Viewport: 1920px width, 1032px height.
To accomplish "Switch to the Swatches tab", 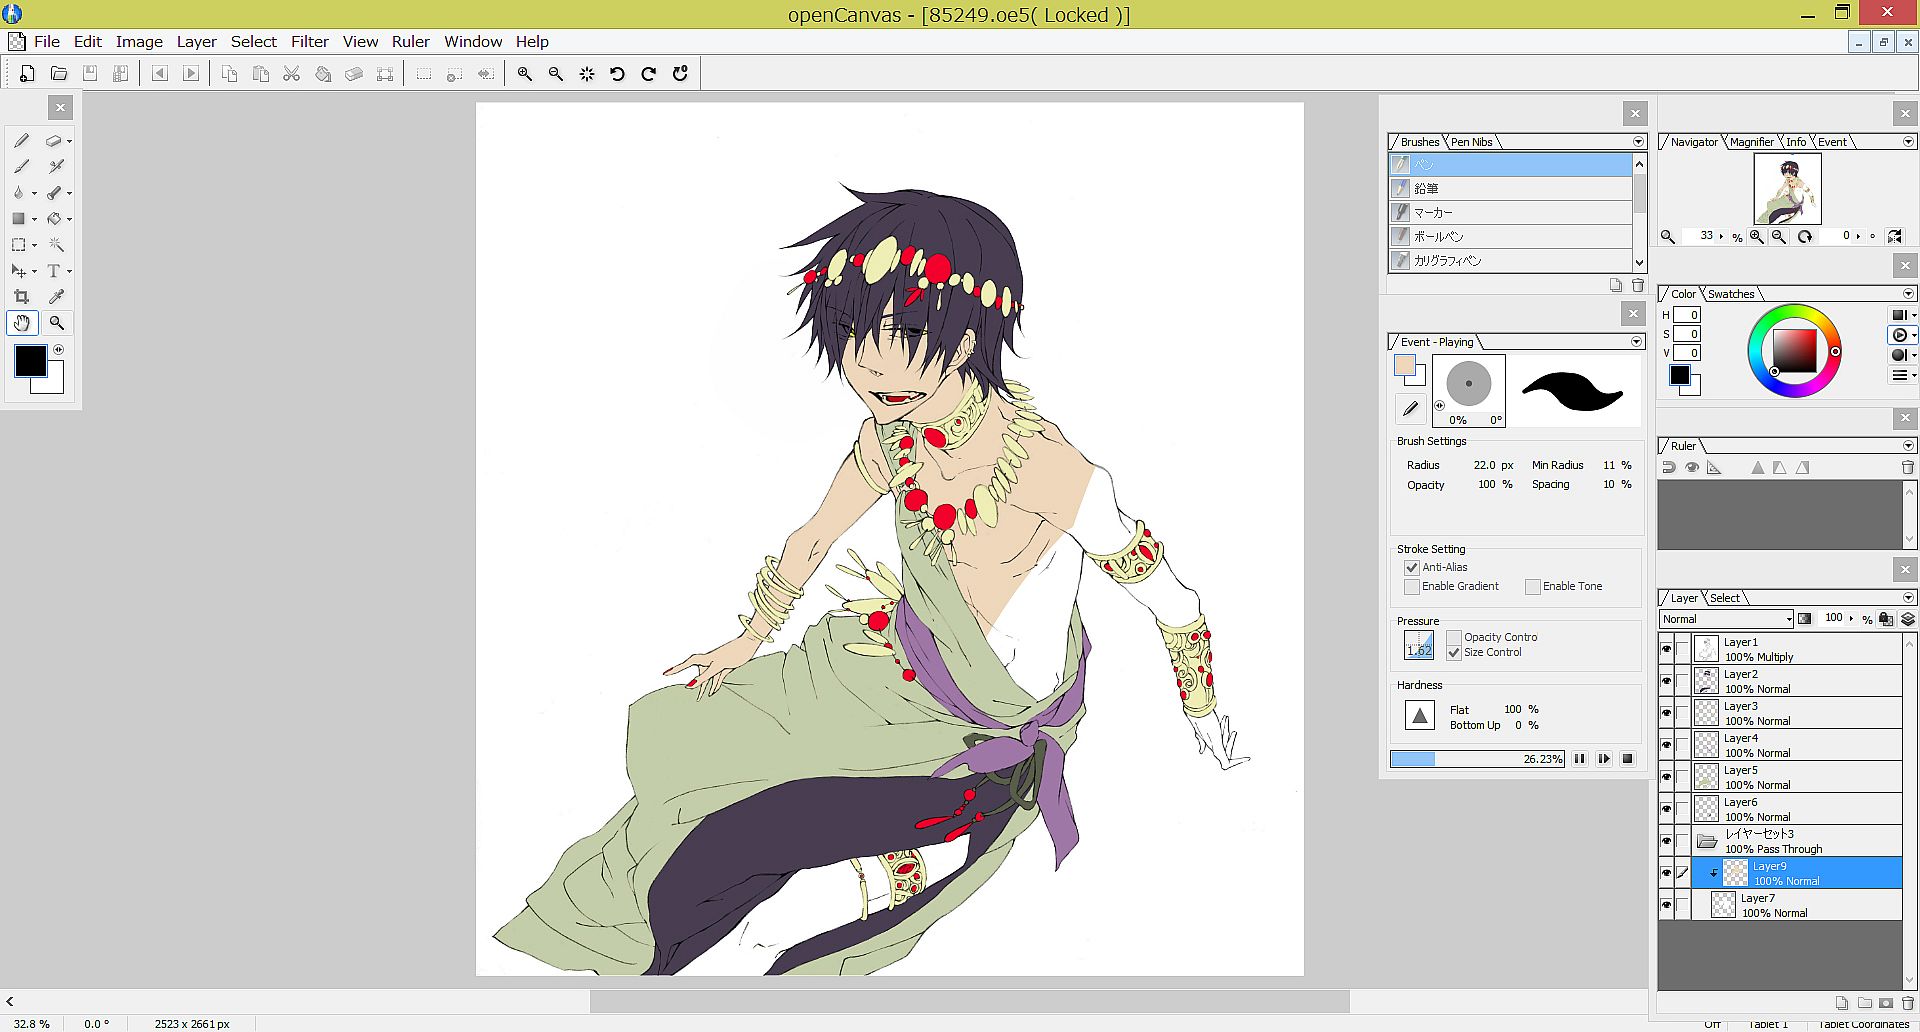I will [1730, 294].
